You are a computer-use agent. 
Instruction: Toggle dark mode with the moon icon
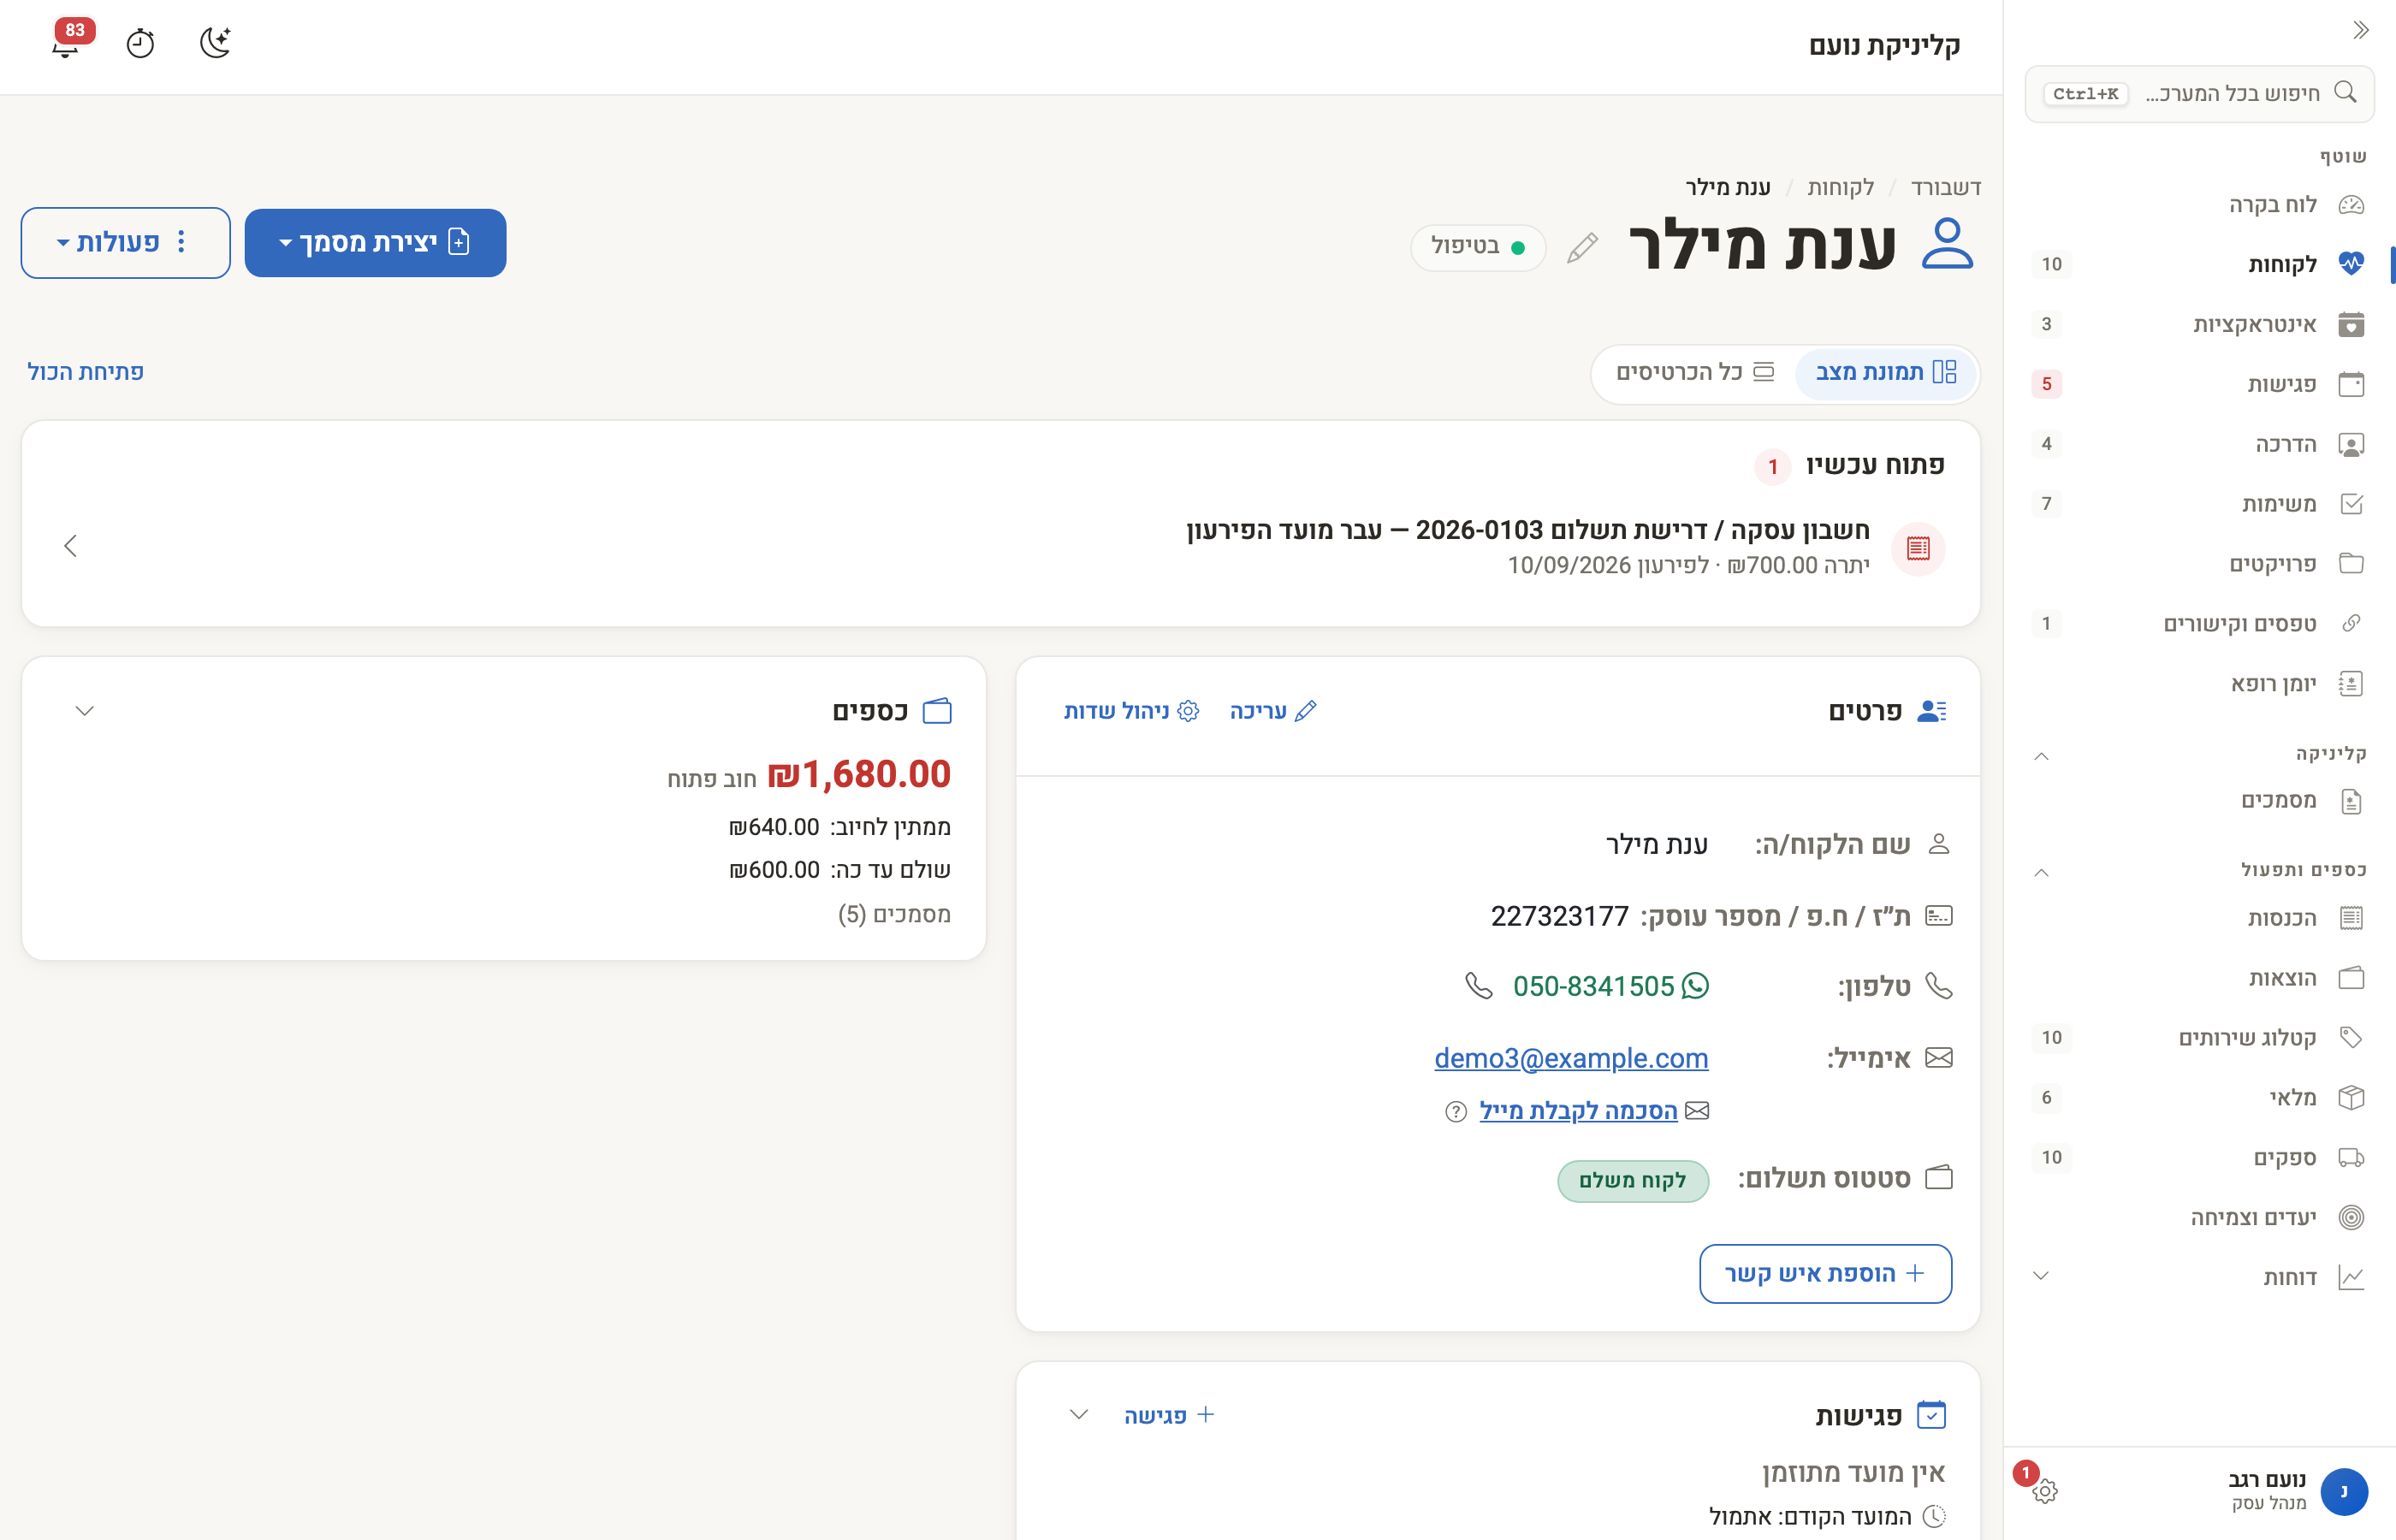pos(215,43)
